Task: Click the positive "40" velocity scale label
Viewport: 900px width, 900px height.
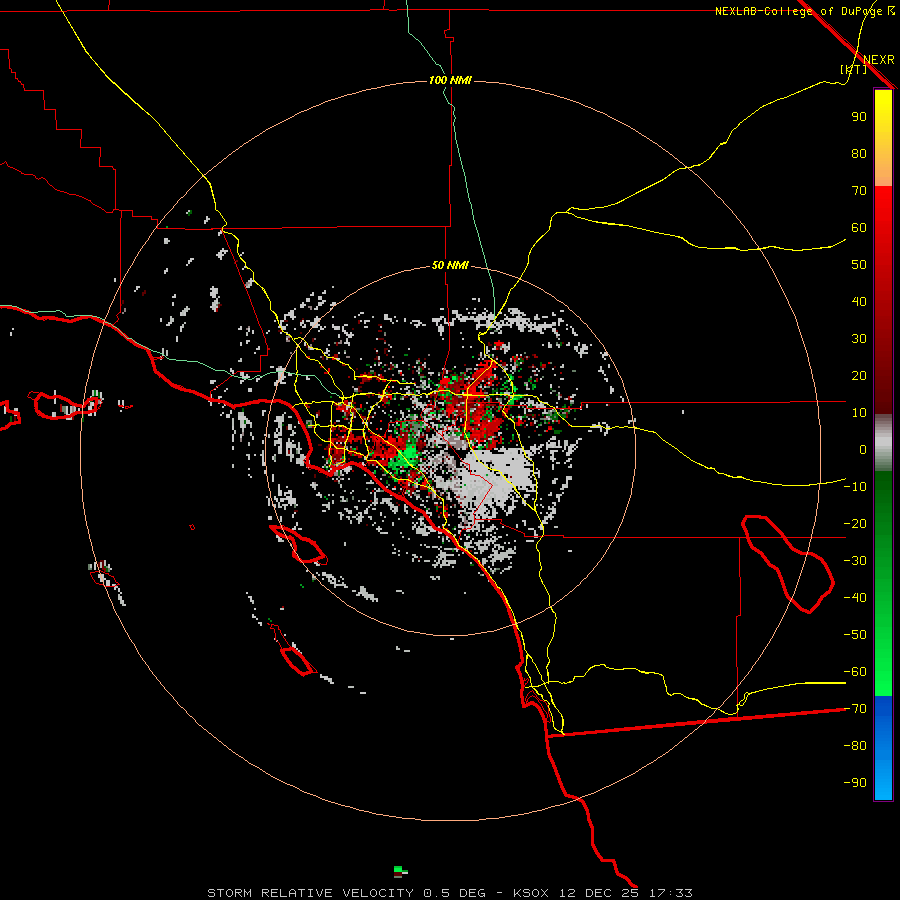Action: coord(859,302)
